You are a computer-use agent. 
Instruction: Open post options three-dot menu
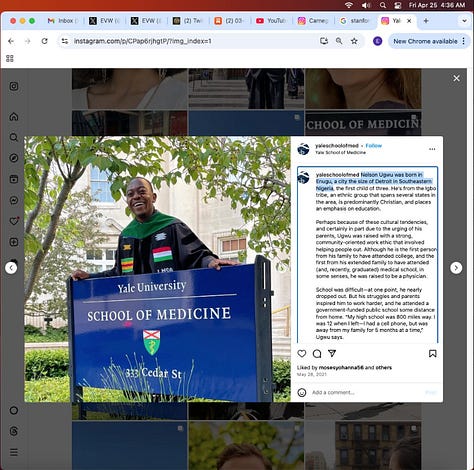pyautogui.click(x=432, y=149)
